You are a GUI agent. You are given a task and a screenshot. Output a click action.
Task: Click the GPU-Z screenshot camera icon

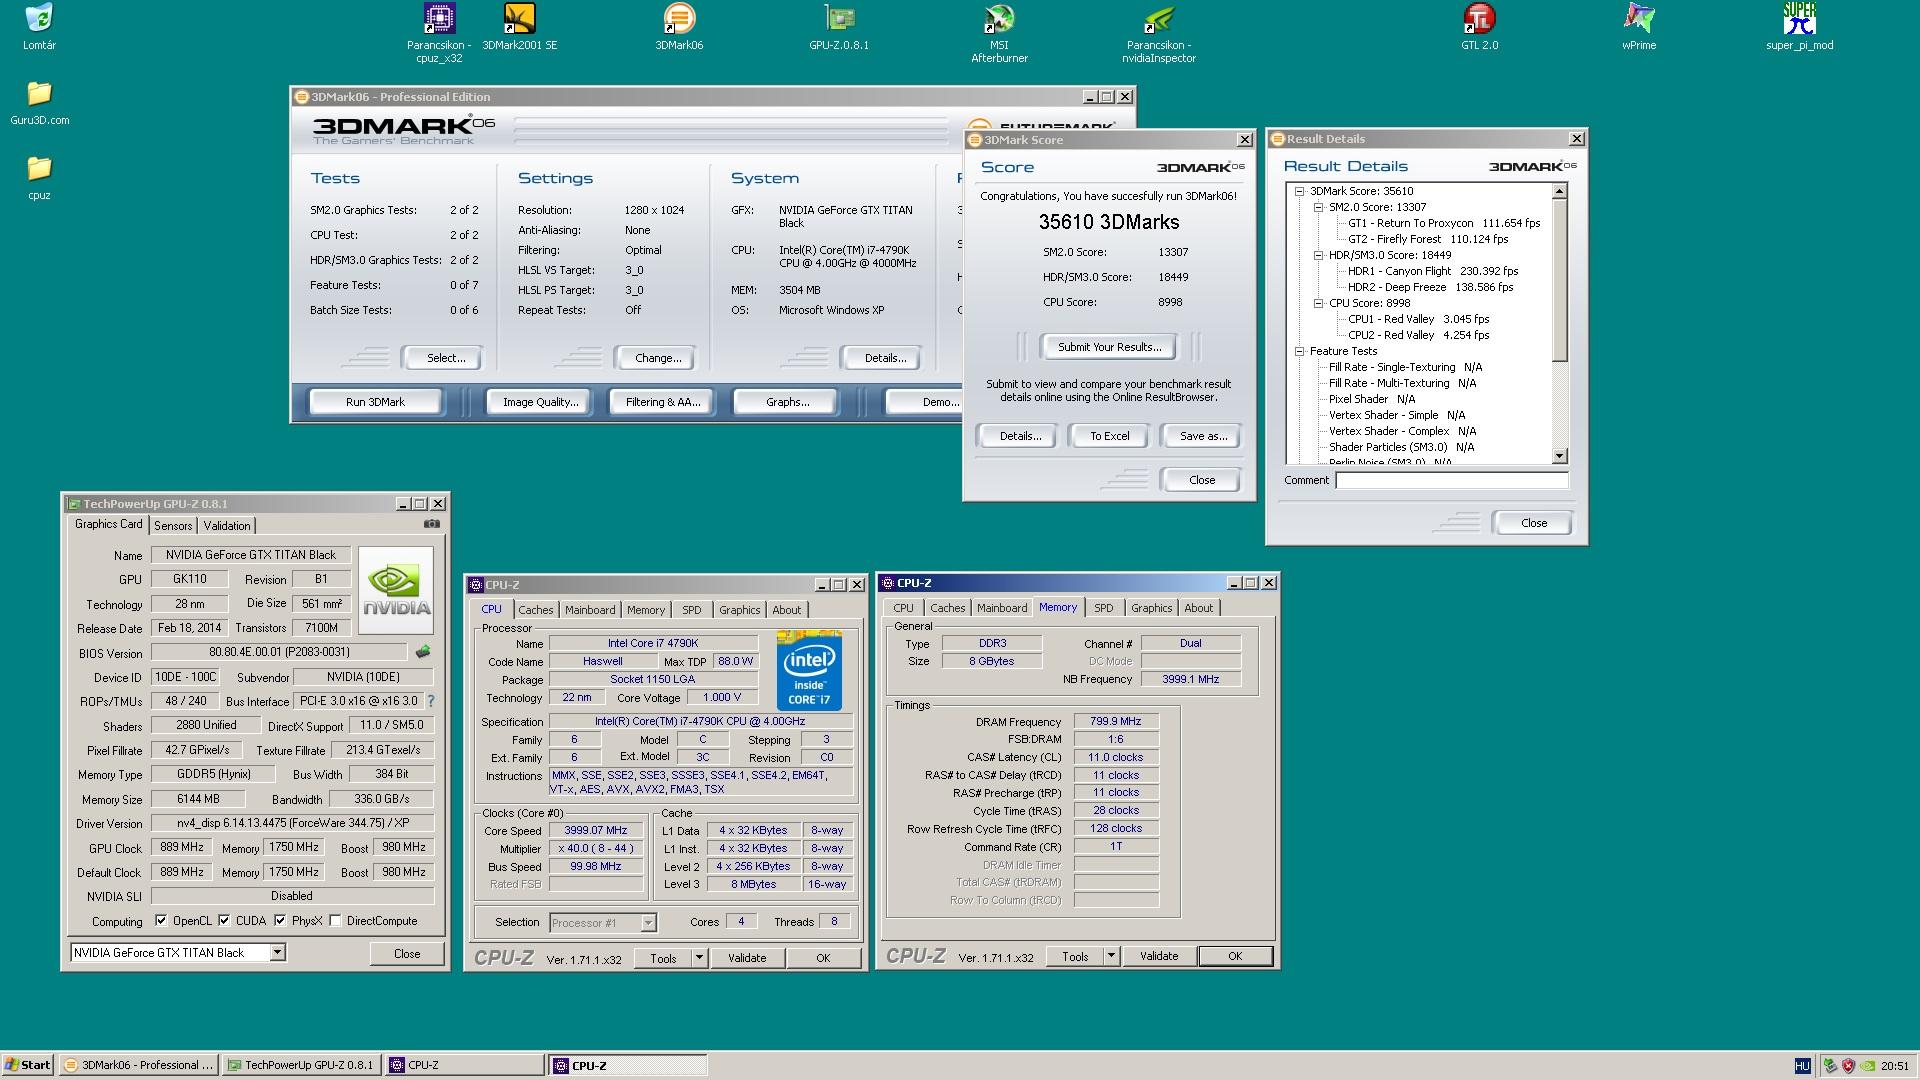pos(431,524)
